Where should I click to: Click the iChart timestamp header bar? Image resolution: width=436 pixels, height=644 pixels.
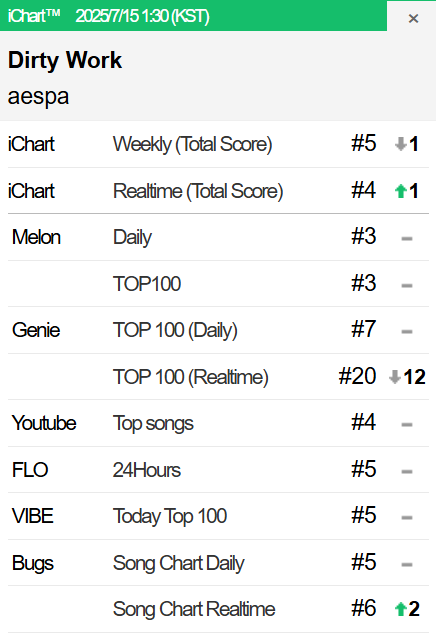coord(193,16)
